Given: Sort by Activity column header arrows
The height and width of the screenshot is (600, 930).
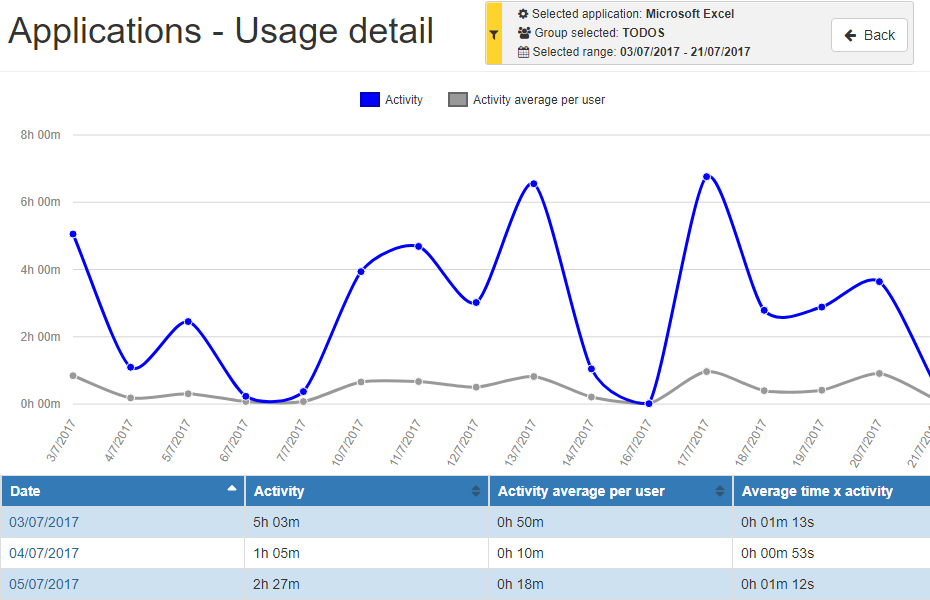Looking at the screenshot, I should pyautogui.click(x=476, y=491).
